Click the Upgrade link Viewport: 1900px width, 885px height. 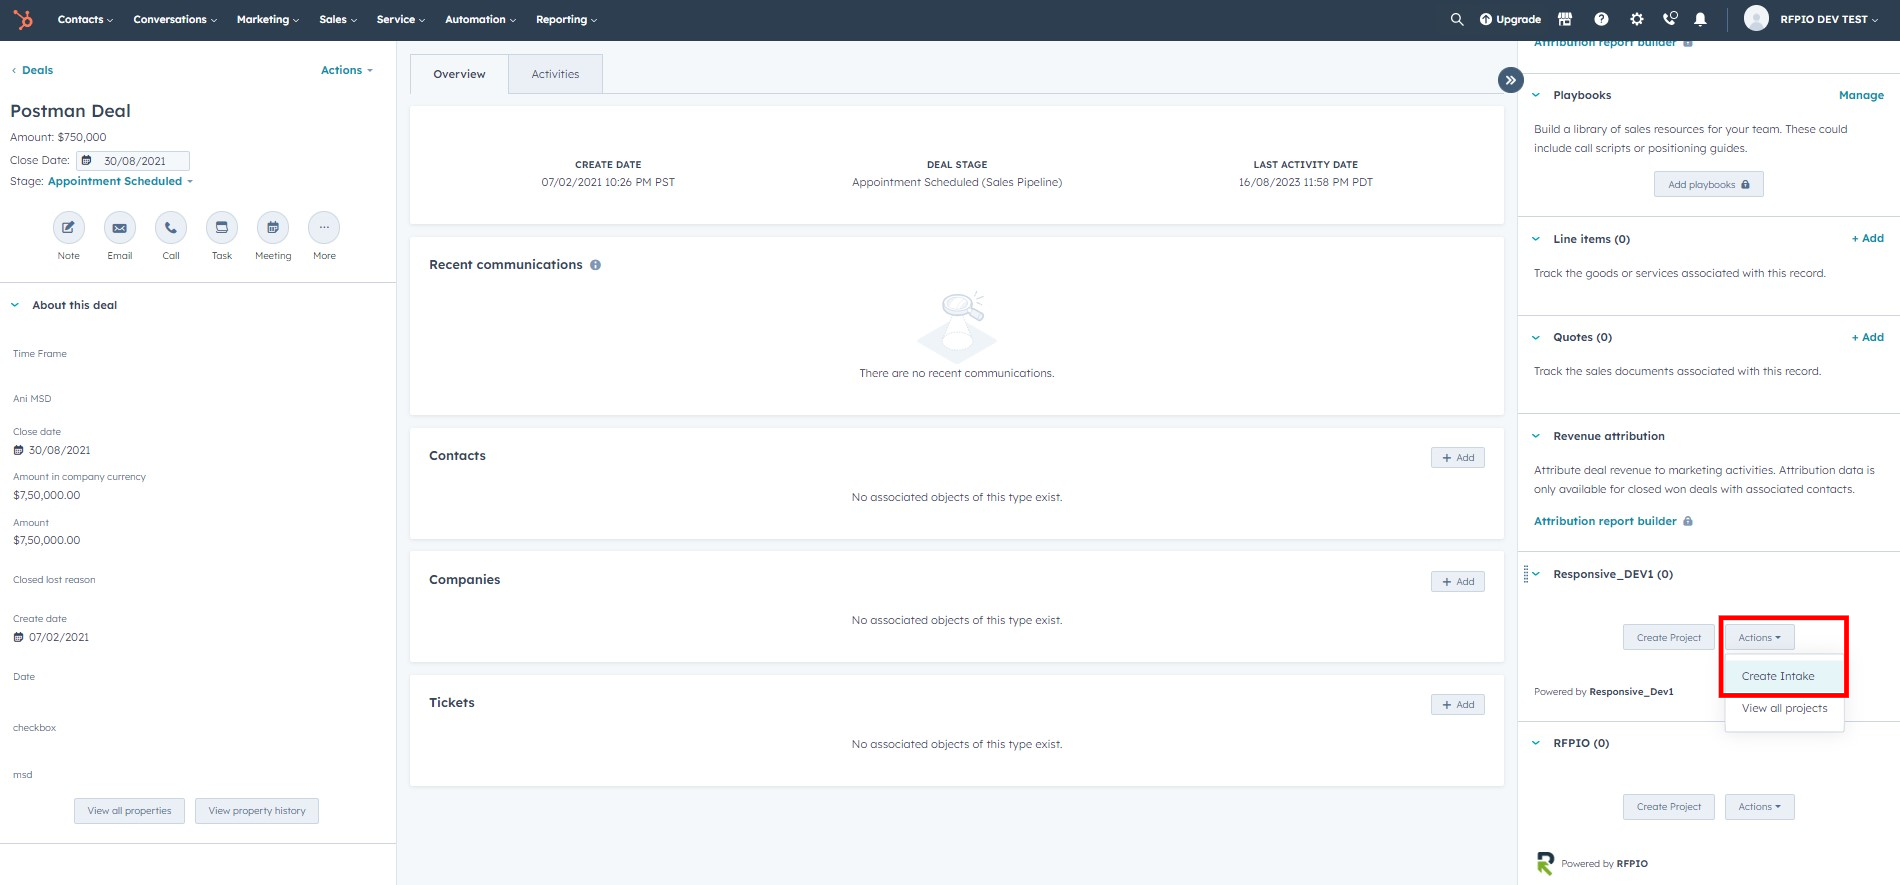click(x=1510, y=19)
